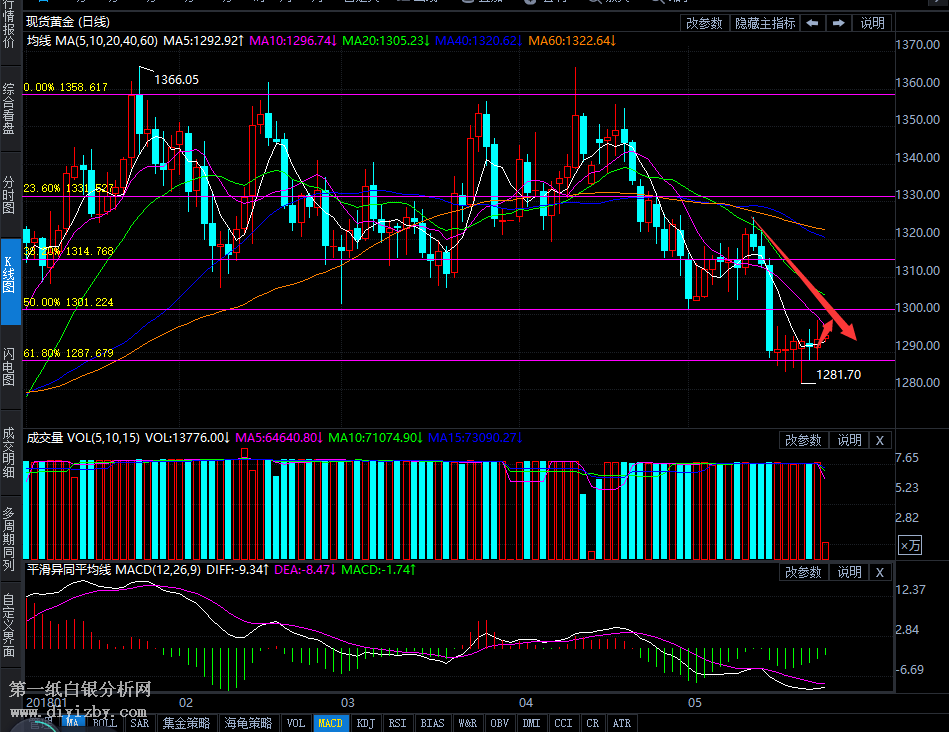Image resolution: width=949 pixels, height=732 pixels.
Task: Toggle 隐藏主指标 to hide main indicator
Action: pyautogui.click(x=765, y=23)
